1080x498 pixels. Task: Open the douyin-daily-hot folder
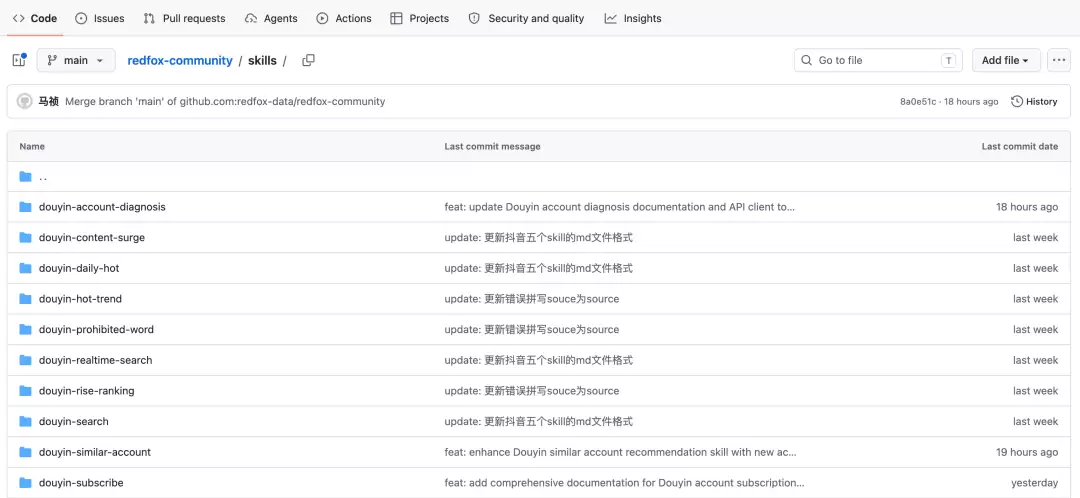pyautogui.click(x=79, y=268)
